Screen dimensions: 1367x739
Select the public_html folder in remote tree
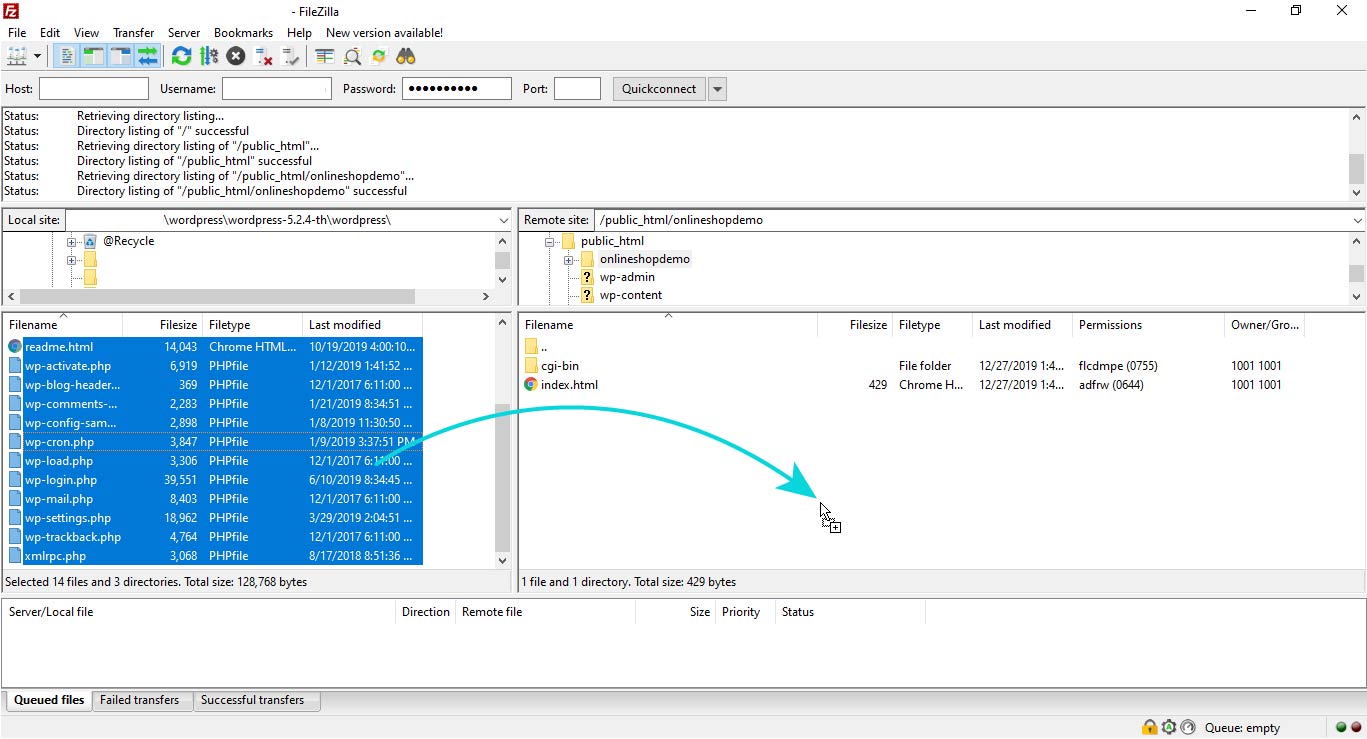612,241
